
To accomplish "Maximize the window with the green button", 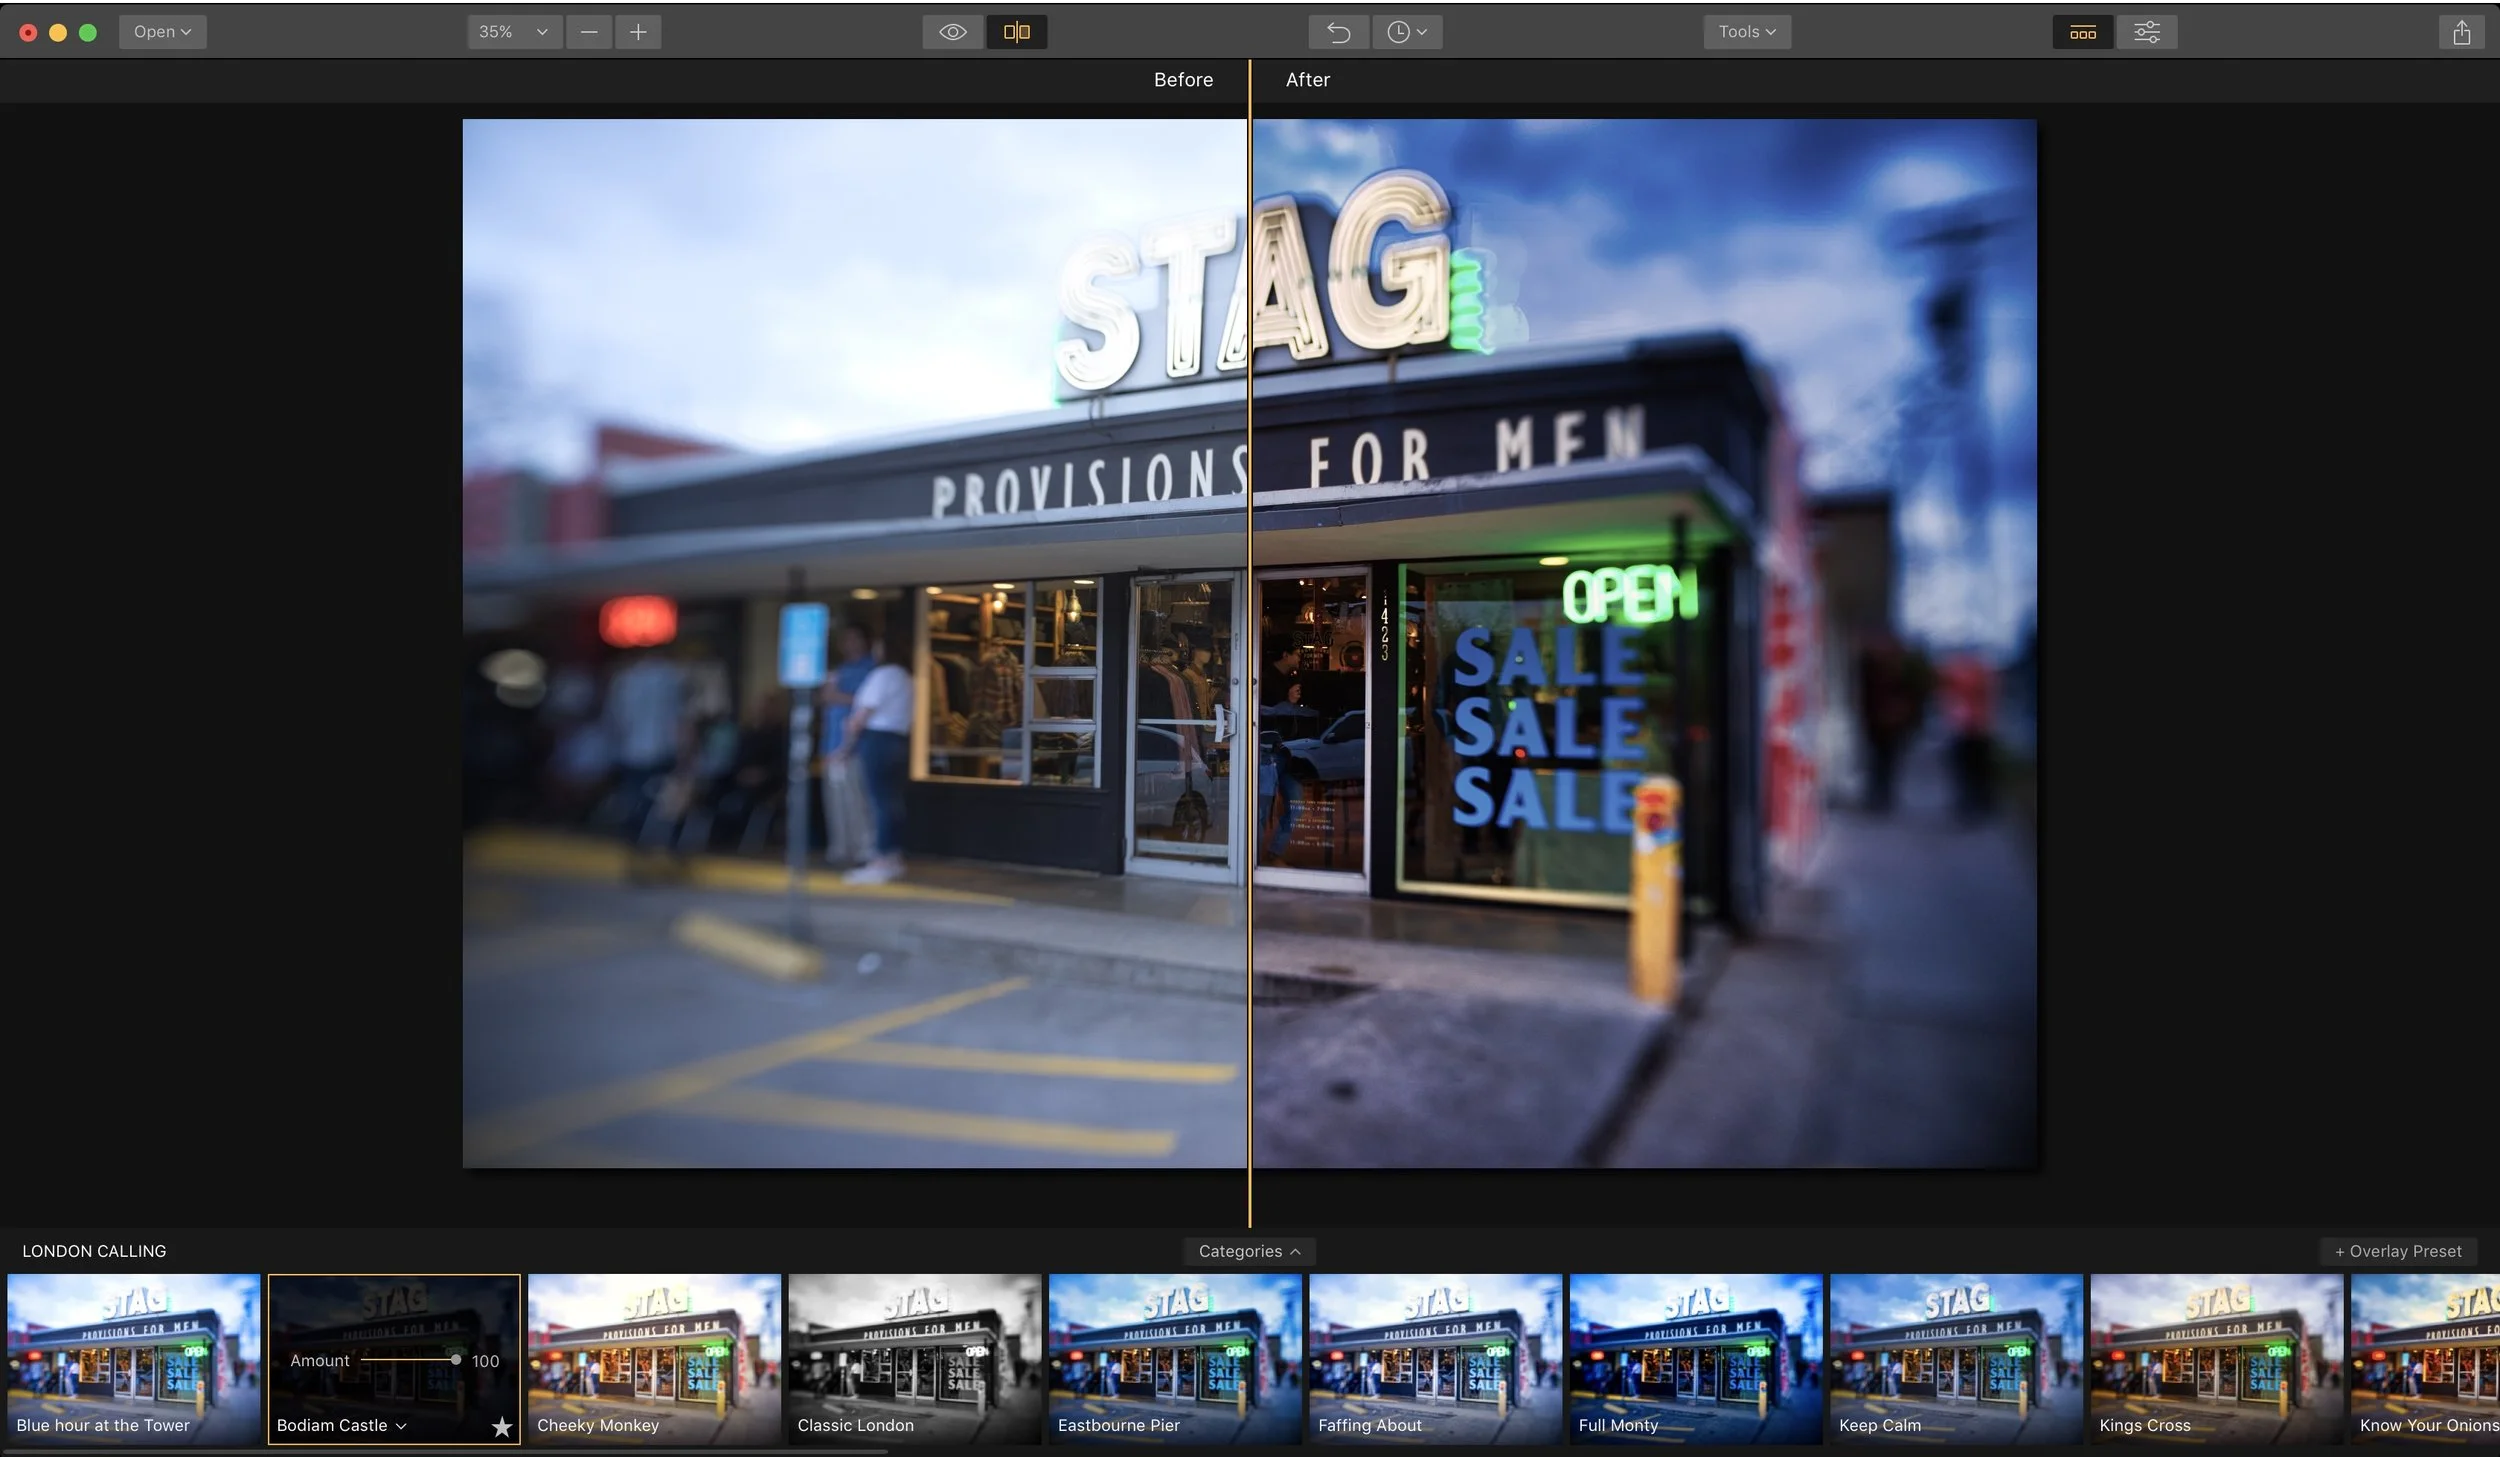I will pos(88,32).
